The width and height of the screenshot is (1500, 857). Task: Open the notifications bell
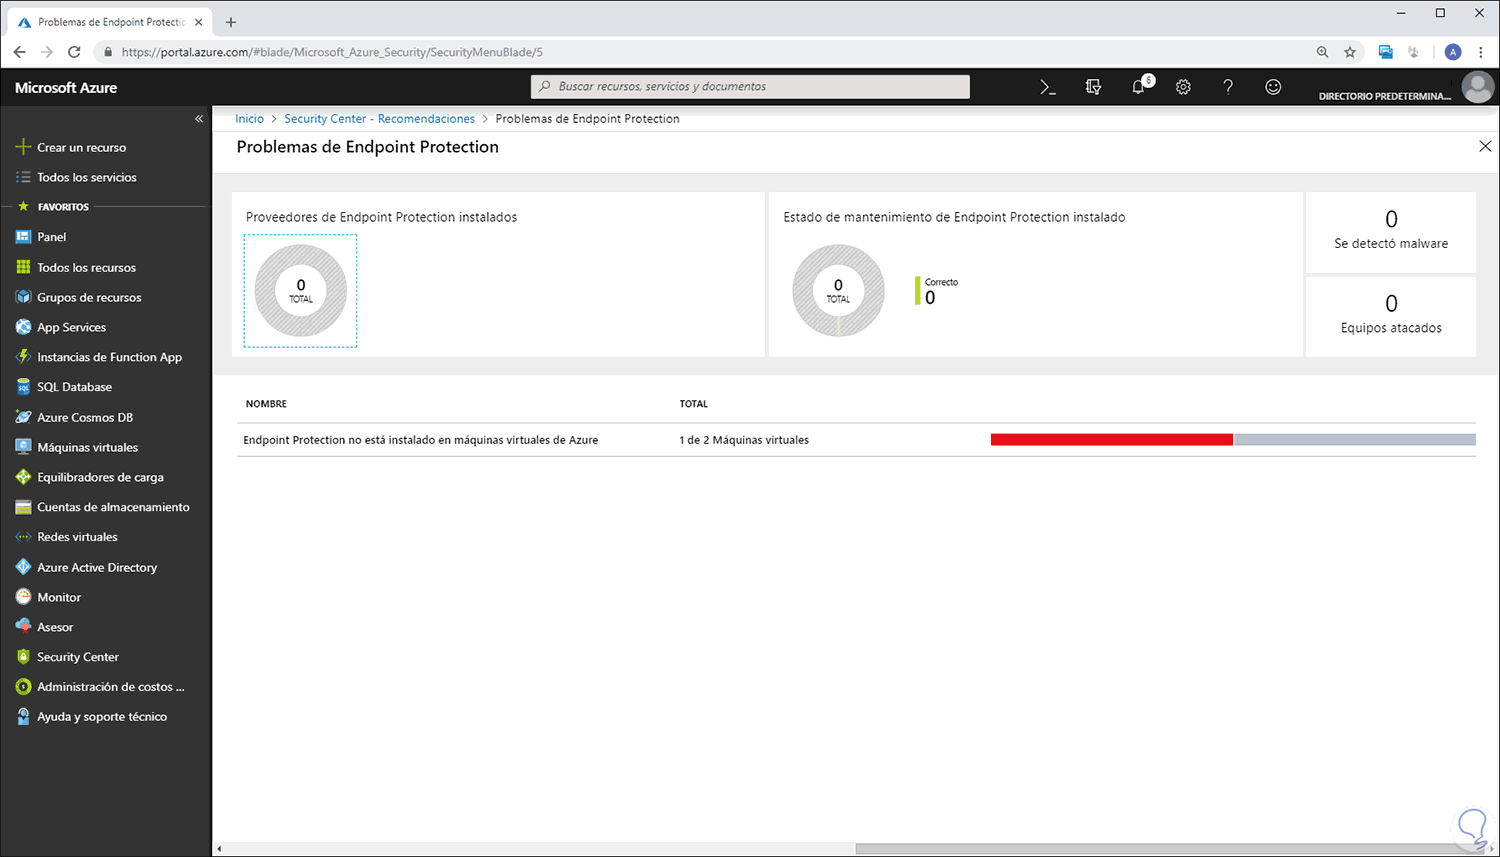[x=1139, y=87]
